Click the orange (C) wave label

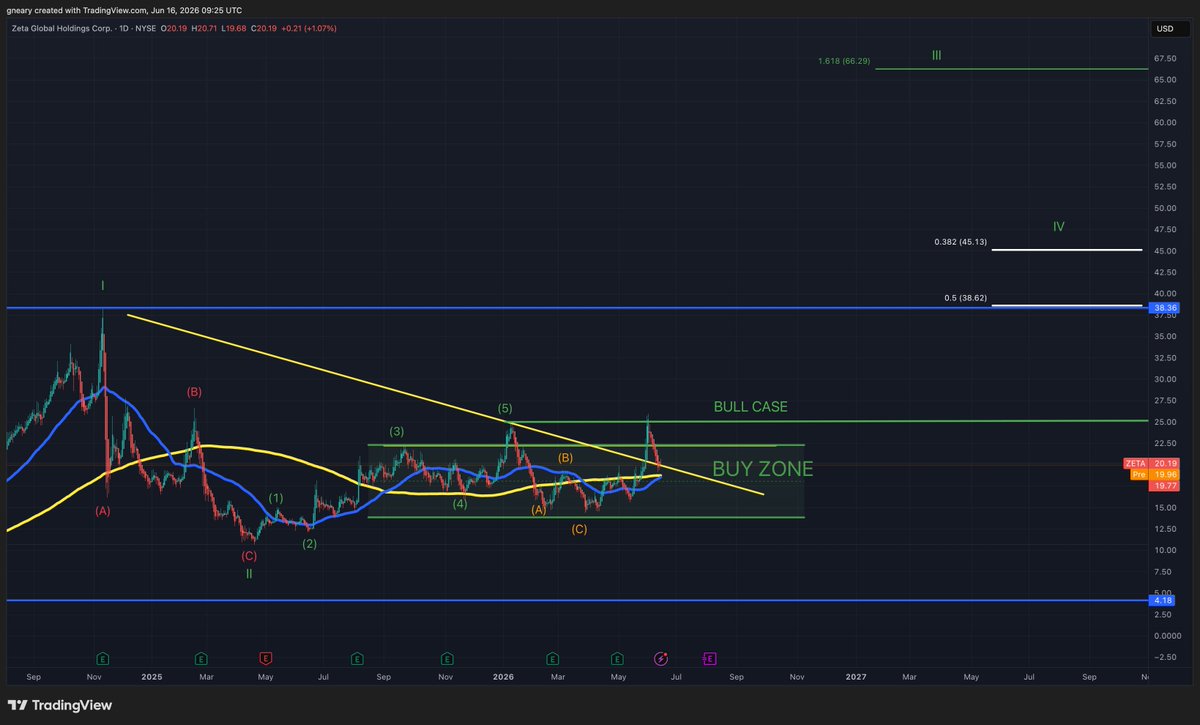(x=579, y=529)
